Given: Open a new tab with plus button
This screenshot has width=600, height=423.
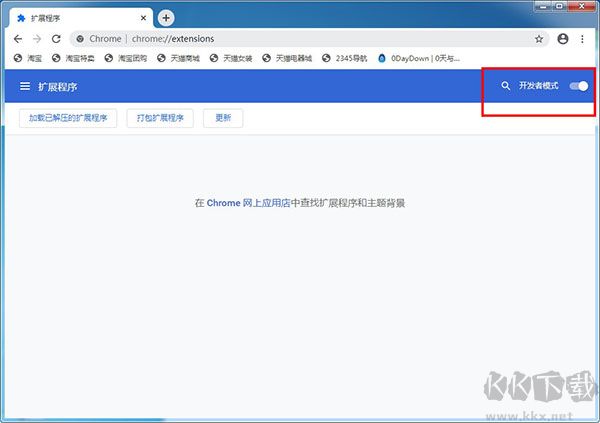Looking at the screenshot, I should coord(166,17).
